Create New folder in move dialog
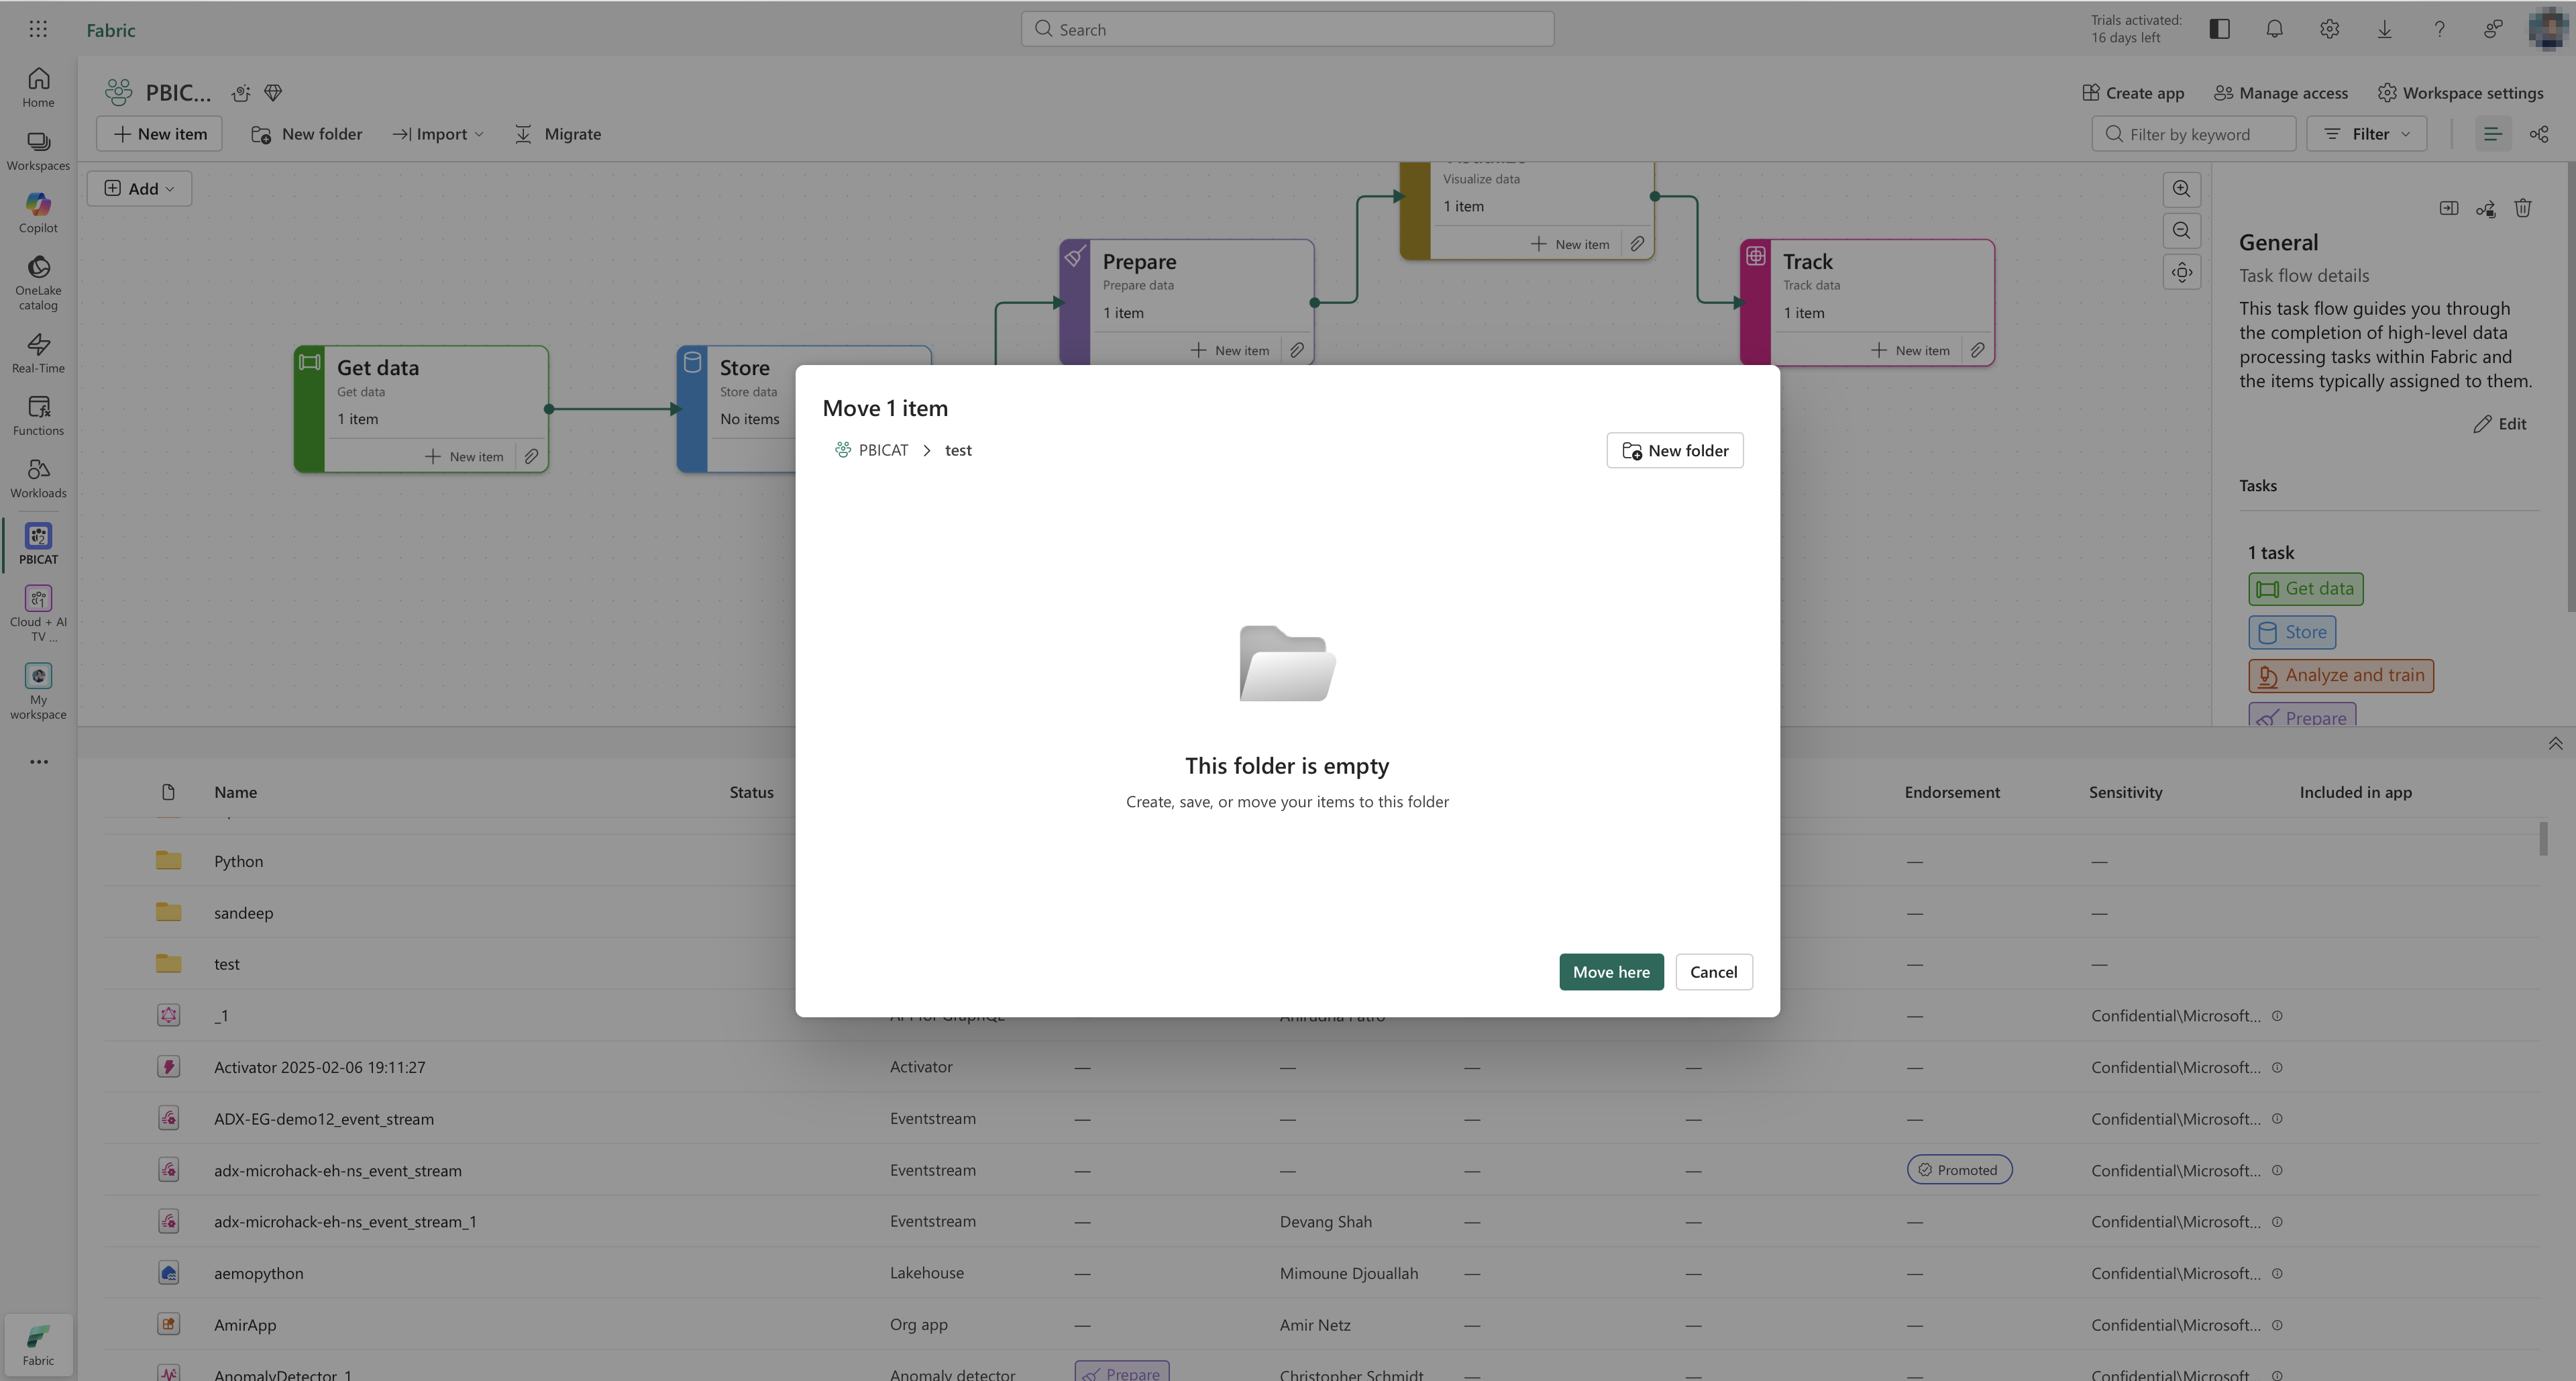2576x1381 pixels. pos(1674,450)
